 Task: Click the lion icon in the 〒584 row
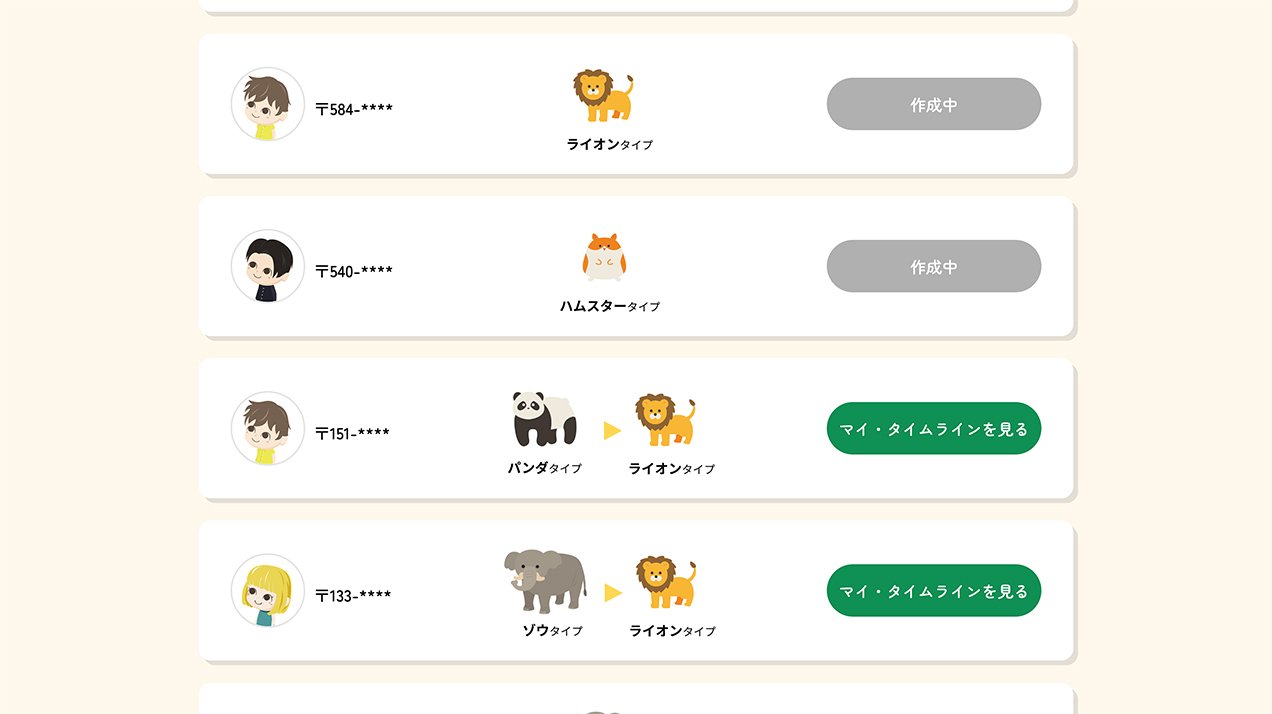pyautogui.click(x=603, y=97)
